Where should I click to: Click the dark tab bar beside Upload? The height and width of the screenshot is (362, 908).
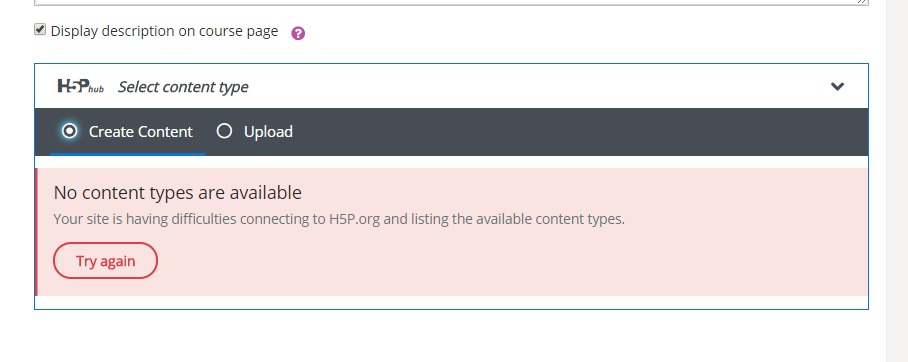pyautogui.click(x=579, y=132)
